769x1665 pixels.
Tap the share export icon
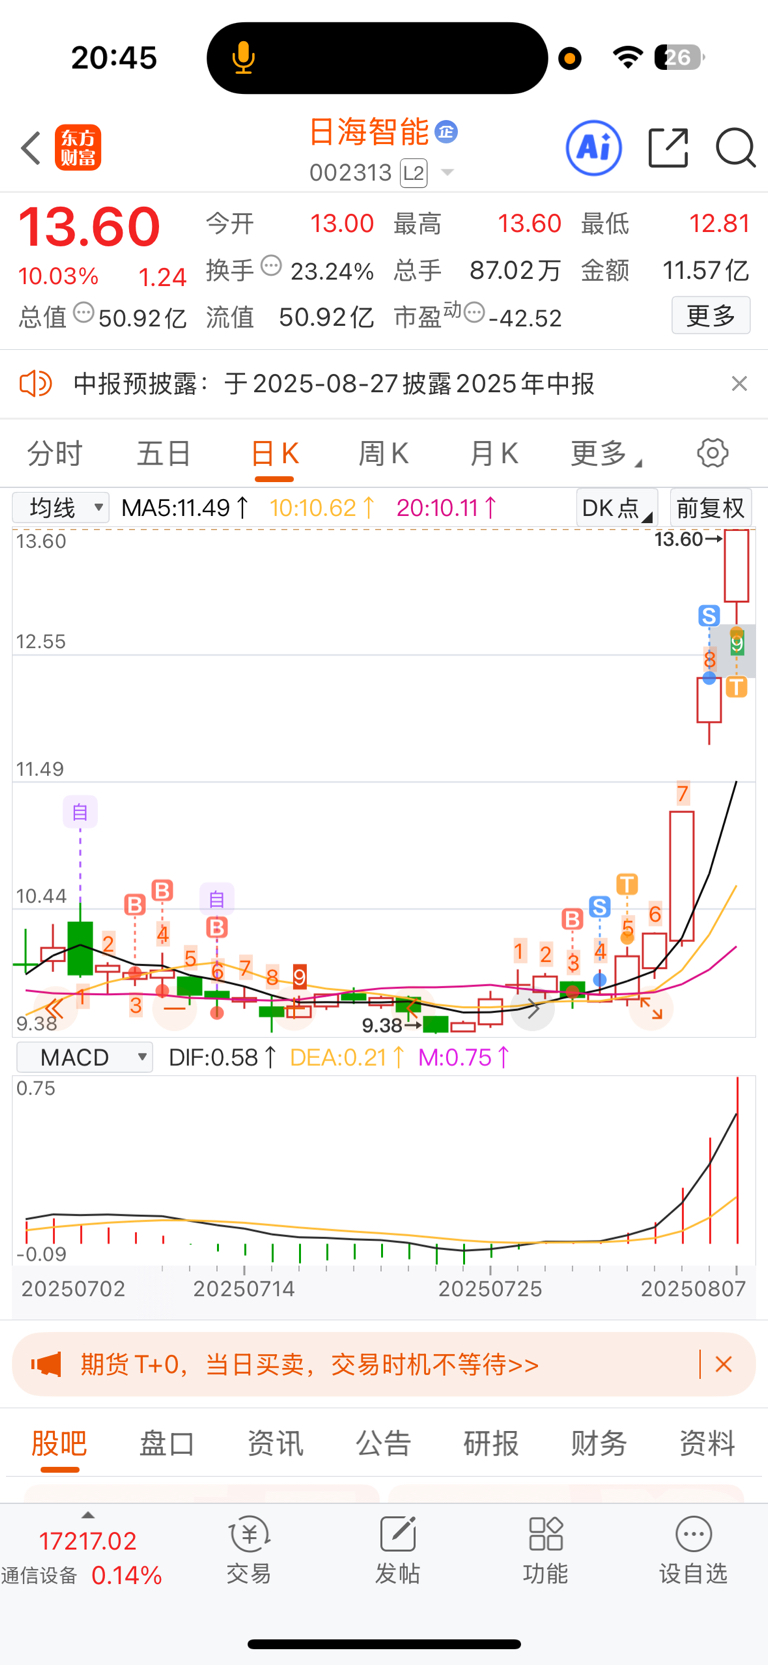[x=668, y=148]
